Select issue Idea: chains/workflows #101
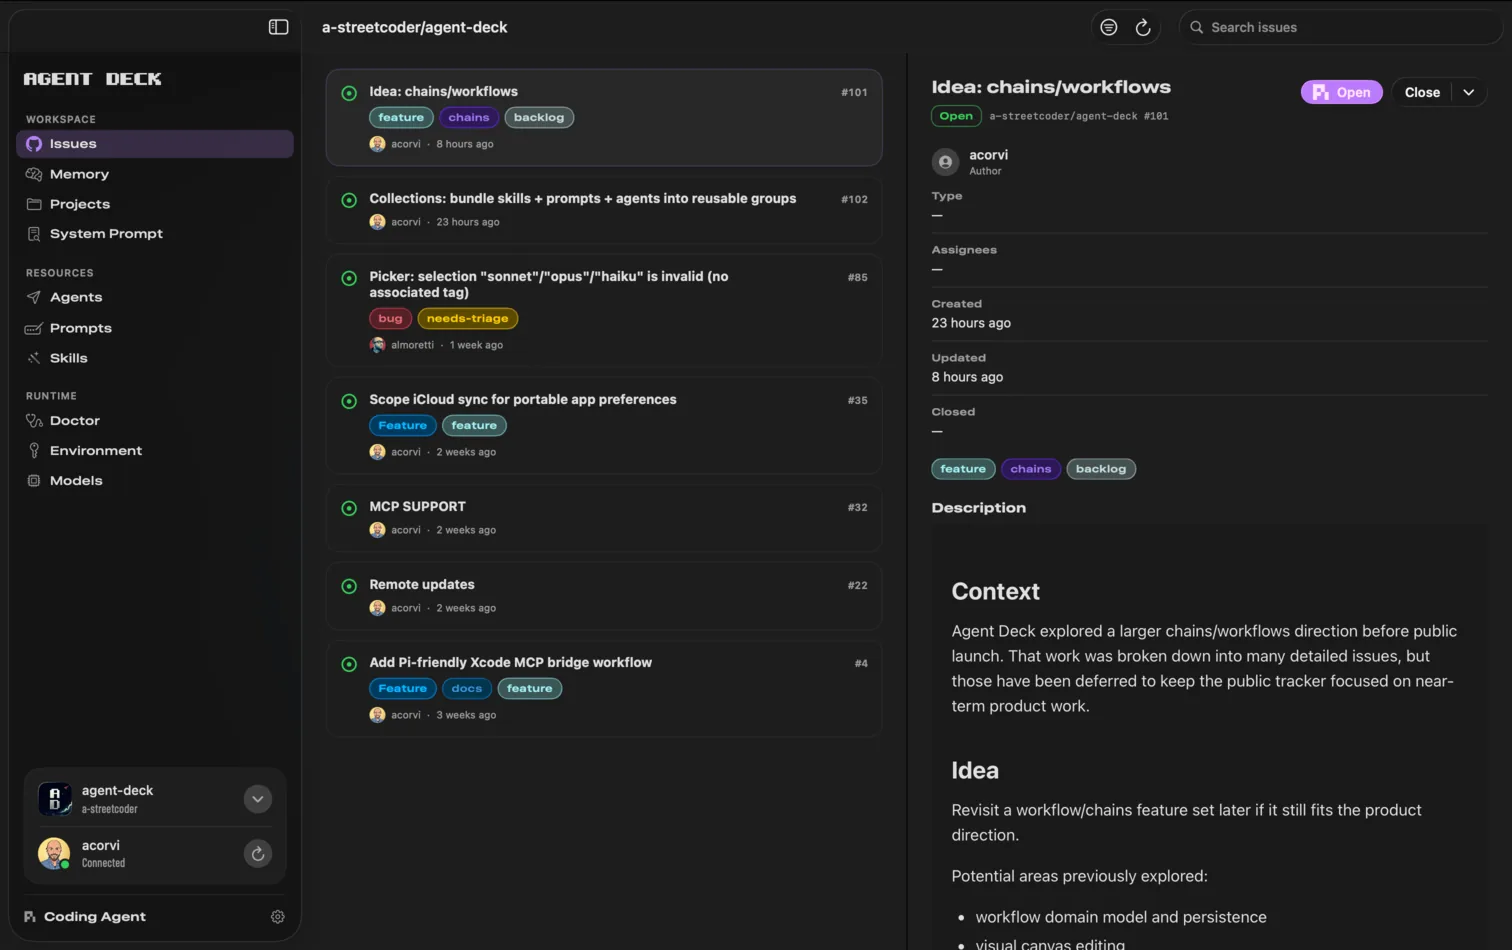Viewport: 1512px width, 950px height. pos(604,117)
